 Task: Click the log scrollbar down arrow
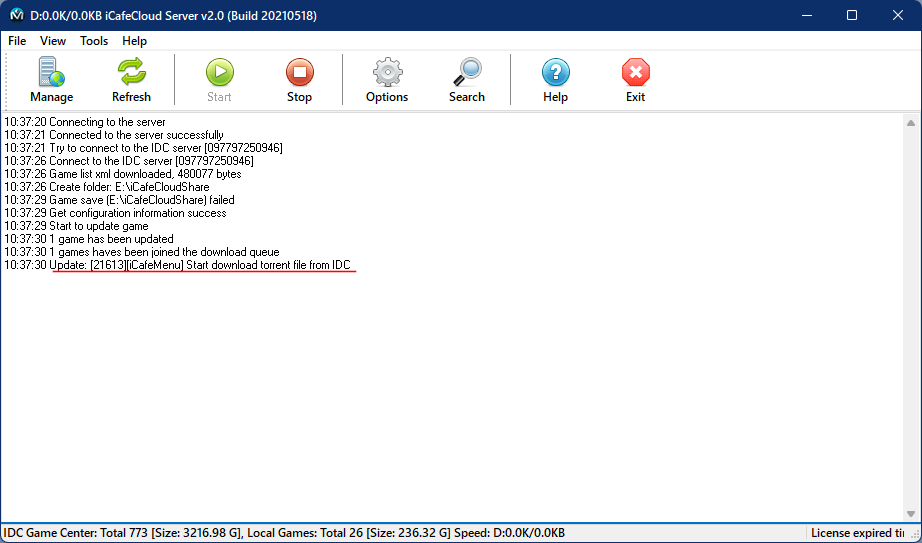911,513
